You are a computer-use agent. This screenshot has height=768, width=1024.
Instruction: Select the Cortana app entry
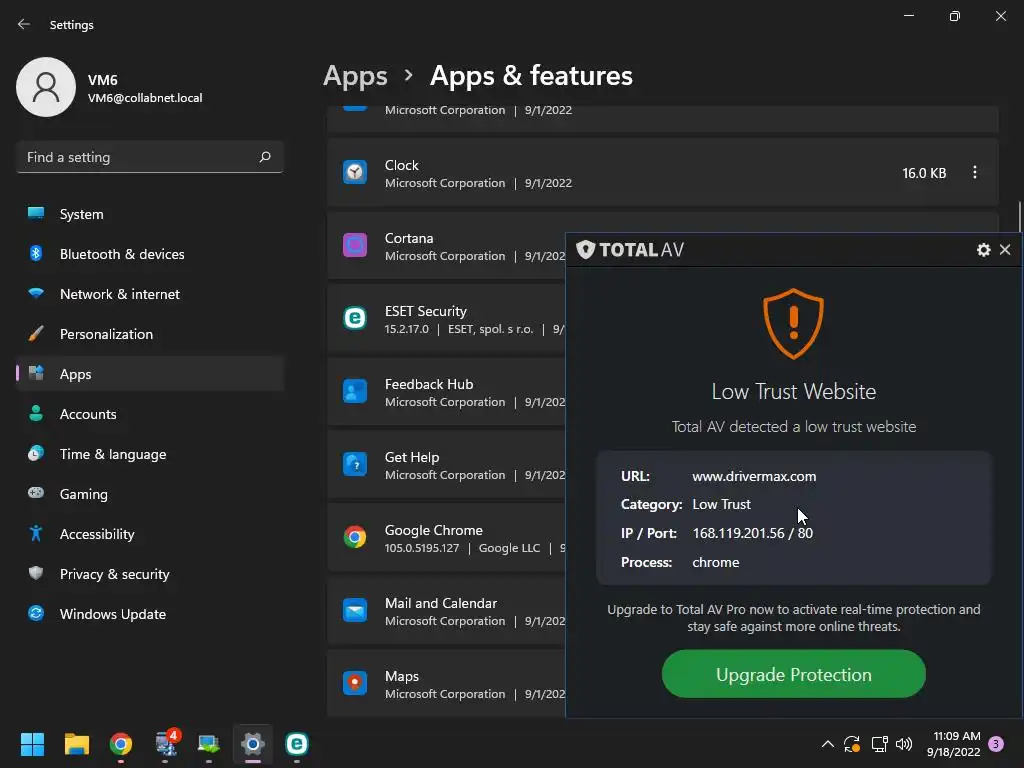(x=447, y=246)
